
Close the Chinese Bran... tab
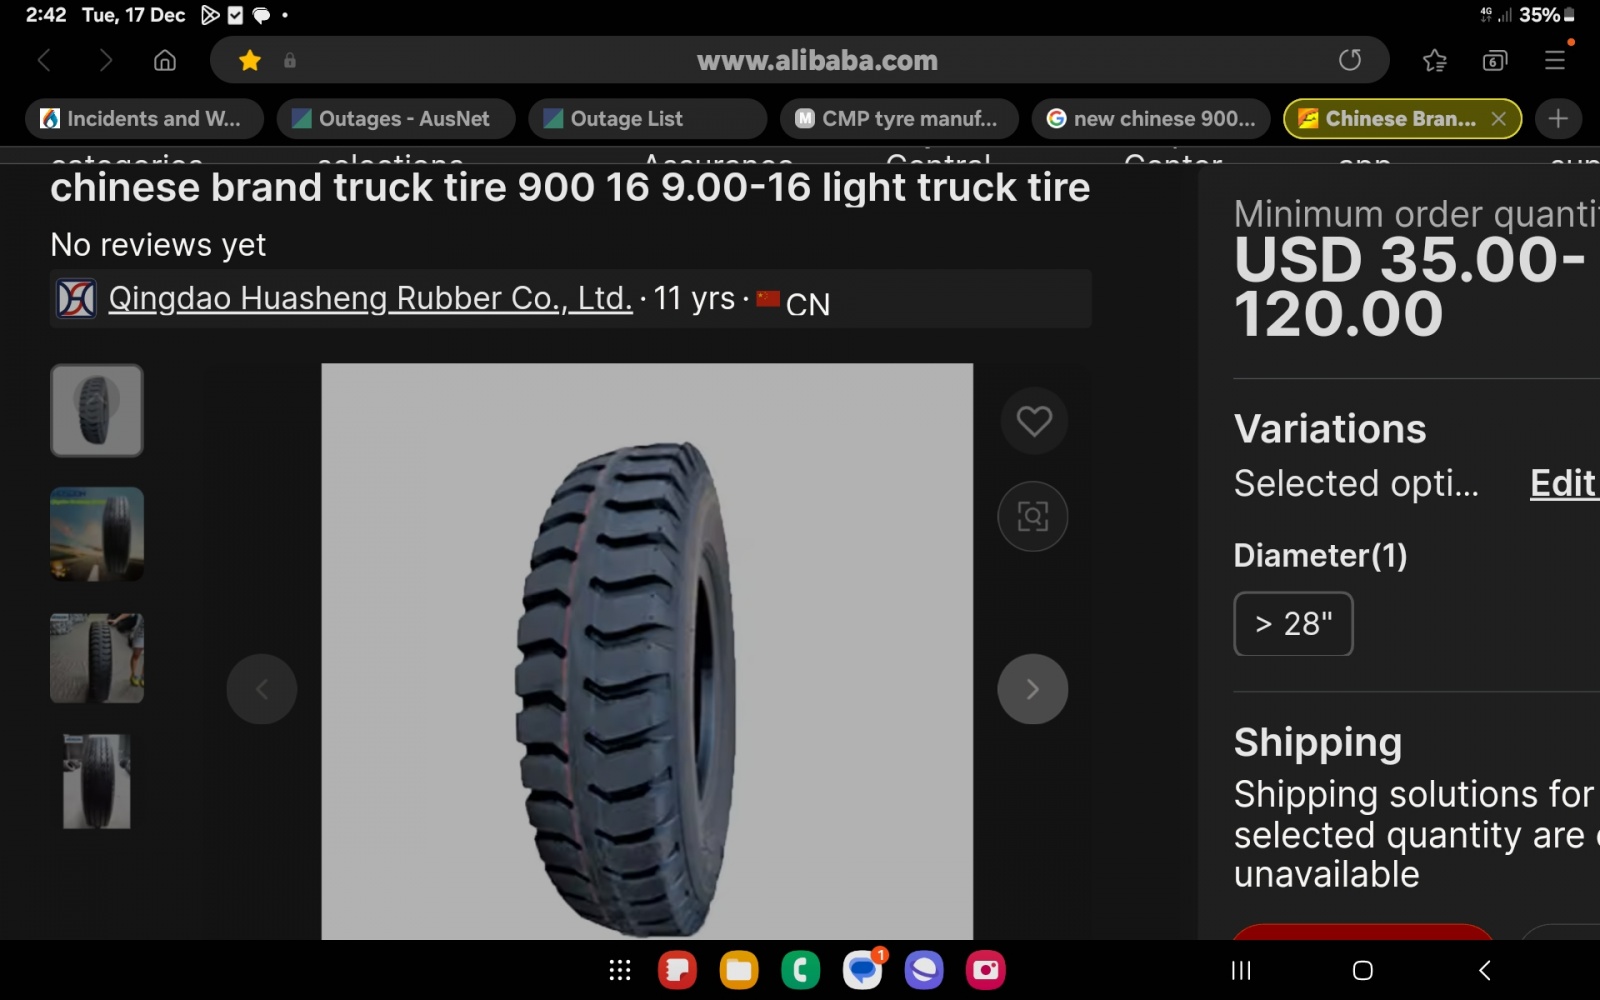point(1499,119)
